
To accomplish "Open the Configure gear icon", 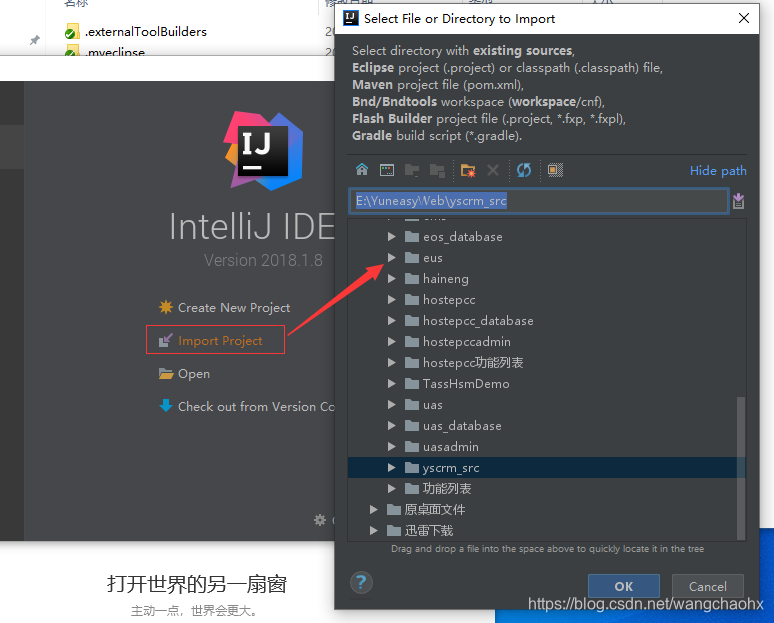I will point(320,520).
